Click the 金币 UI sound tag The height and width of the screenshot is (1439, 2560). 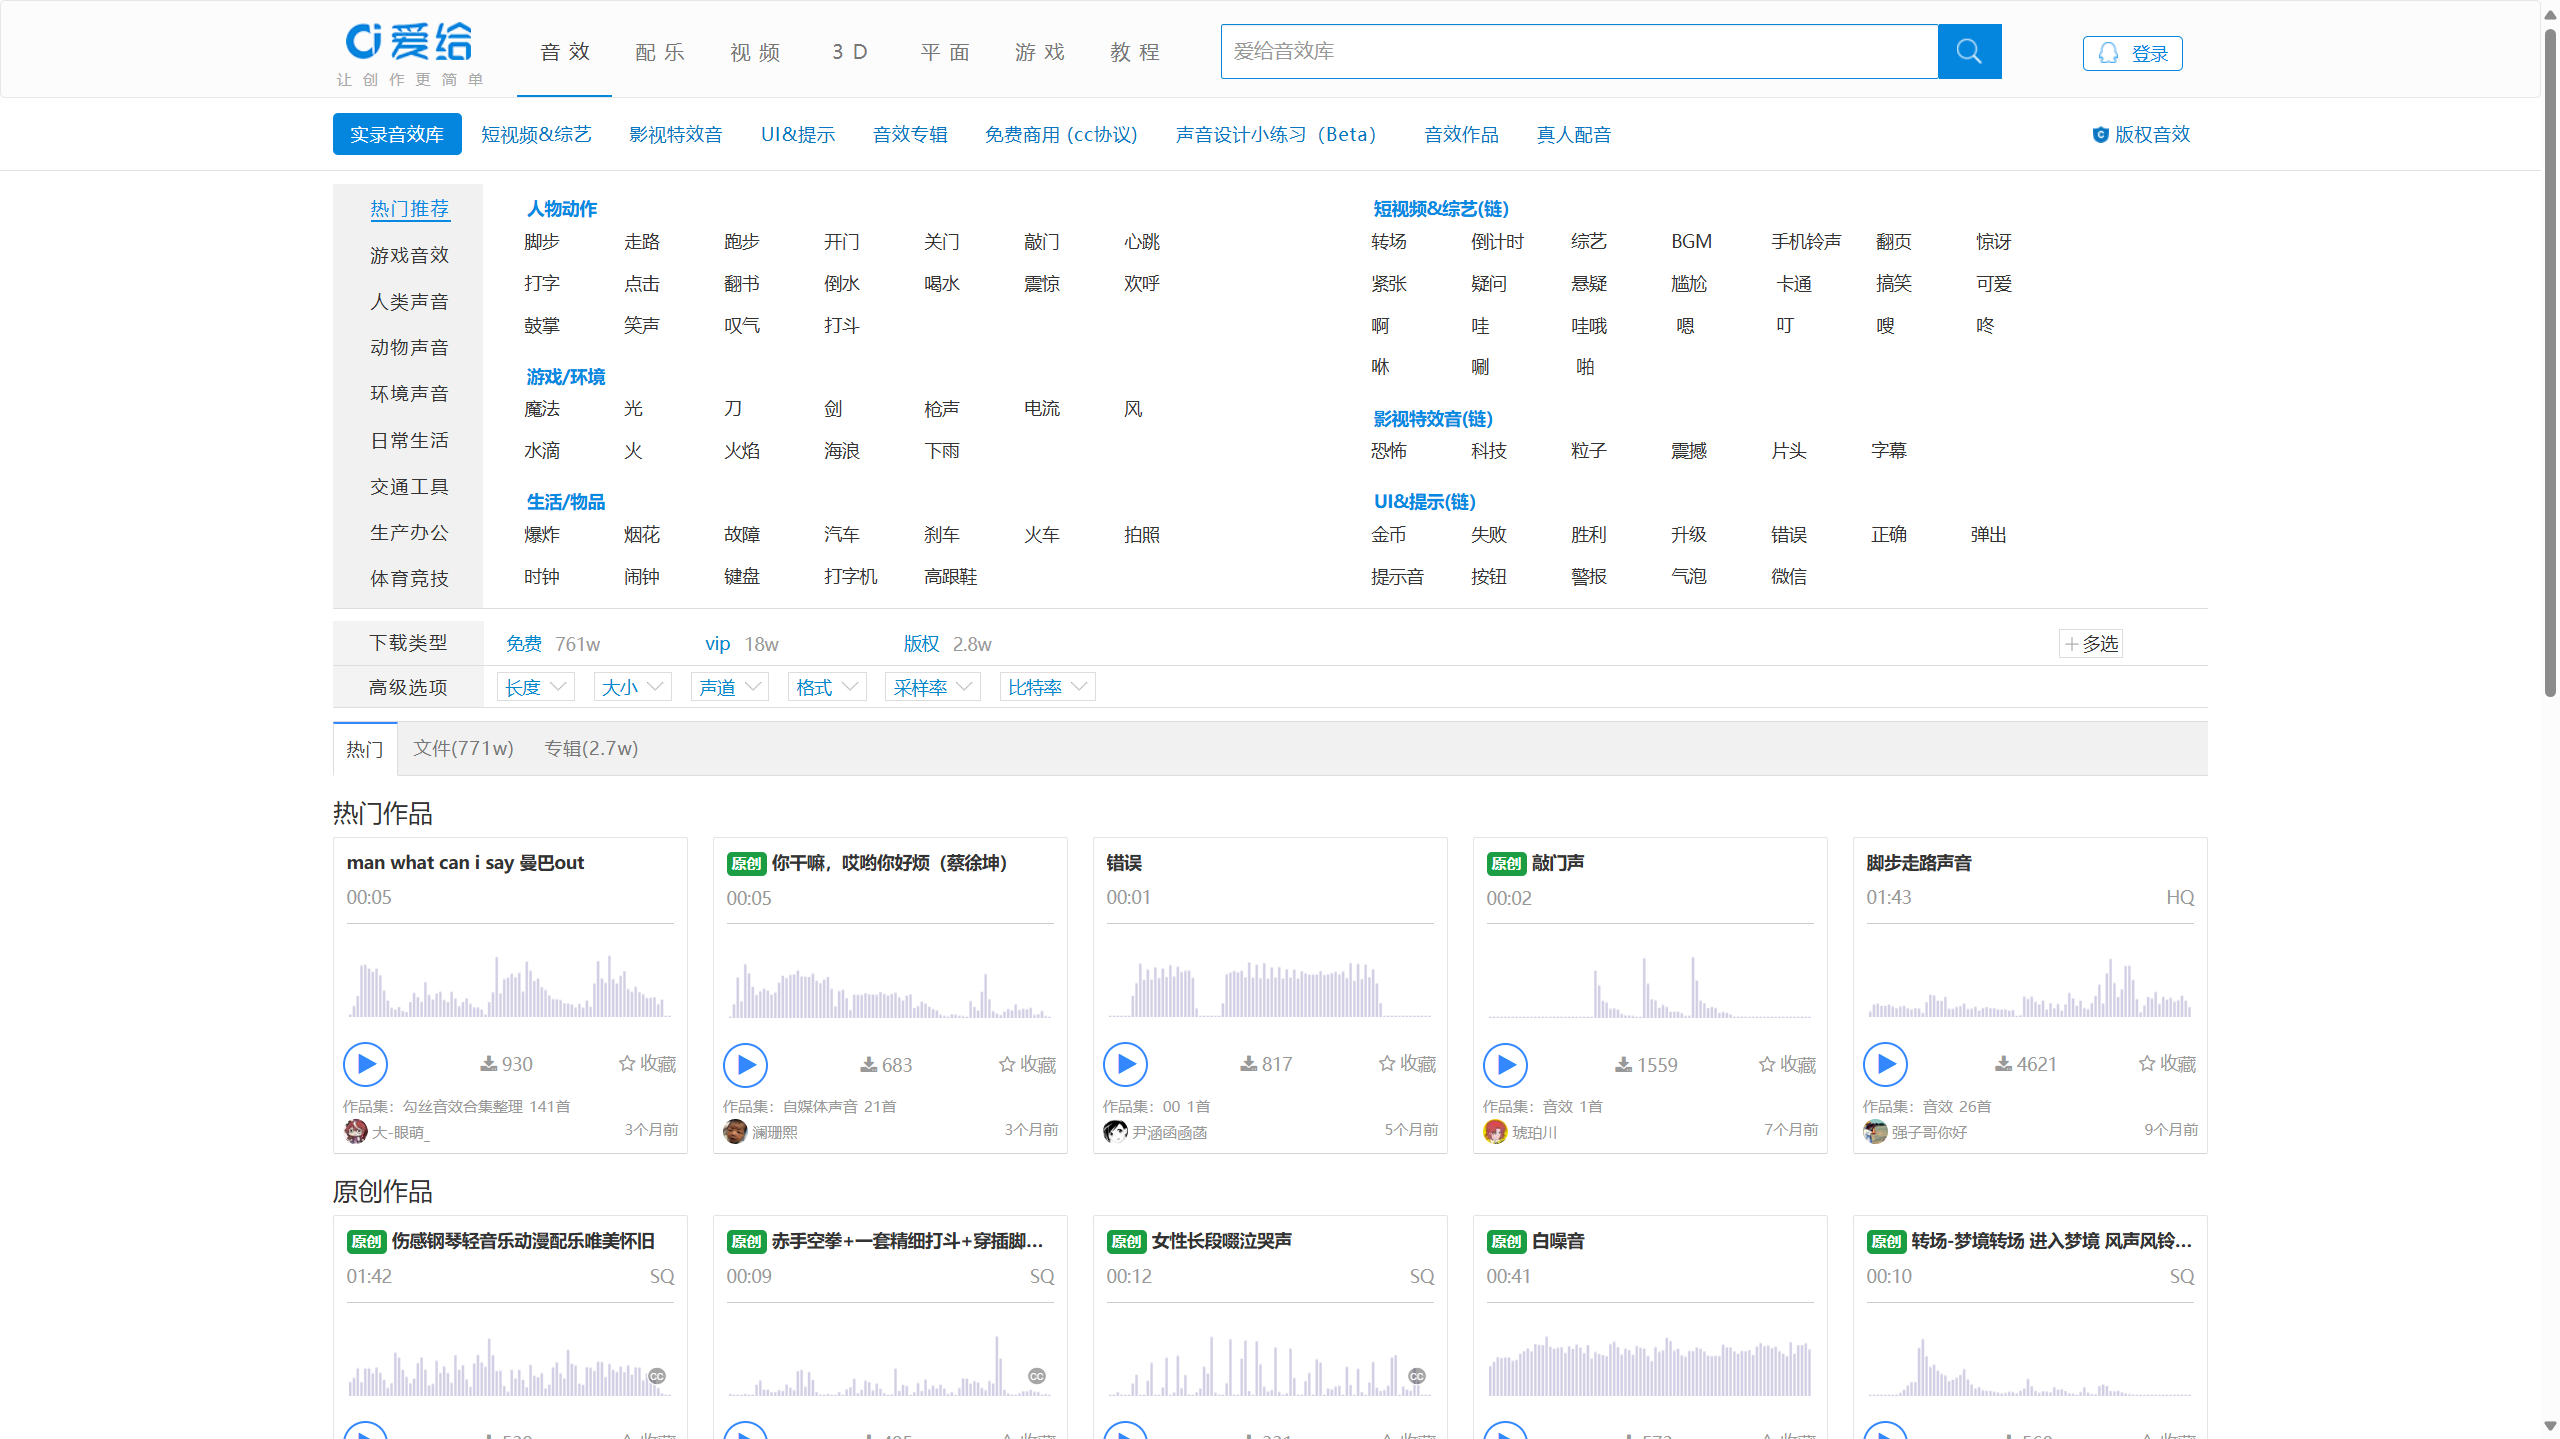(1388, 534)
